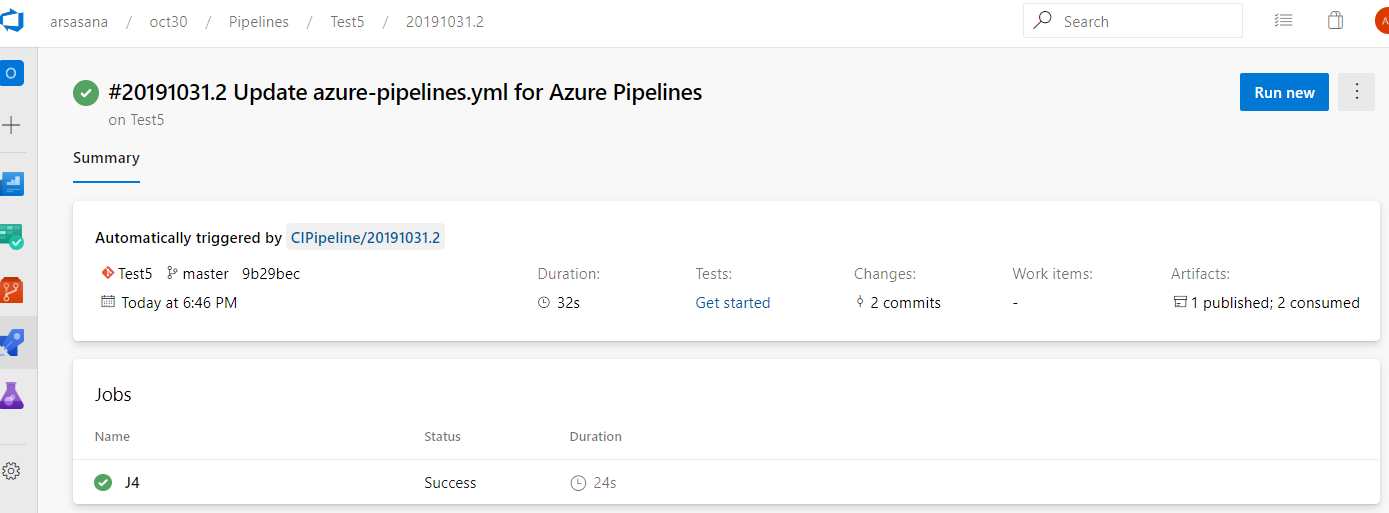Click the Get started tests link
Screen dimensions: 1389x513
click(733, 303)
